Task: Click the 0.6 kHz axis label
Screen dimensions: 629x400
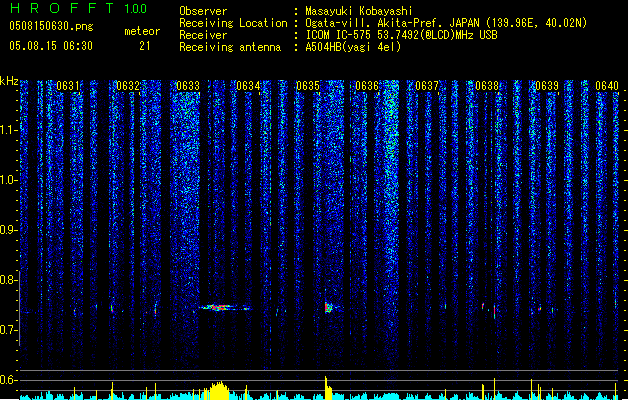Action: [8, 380]
